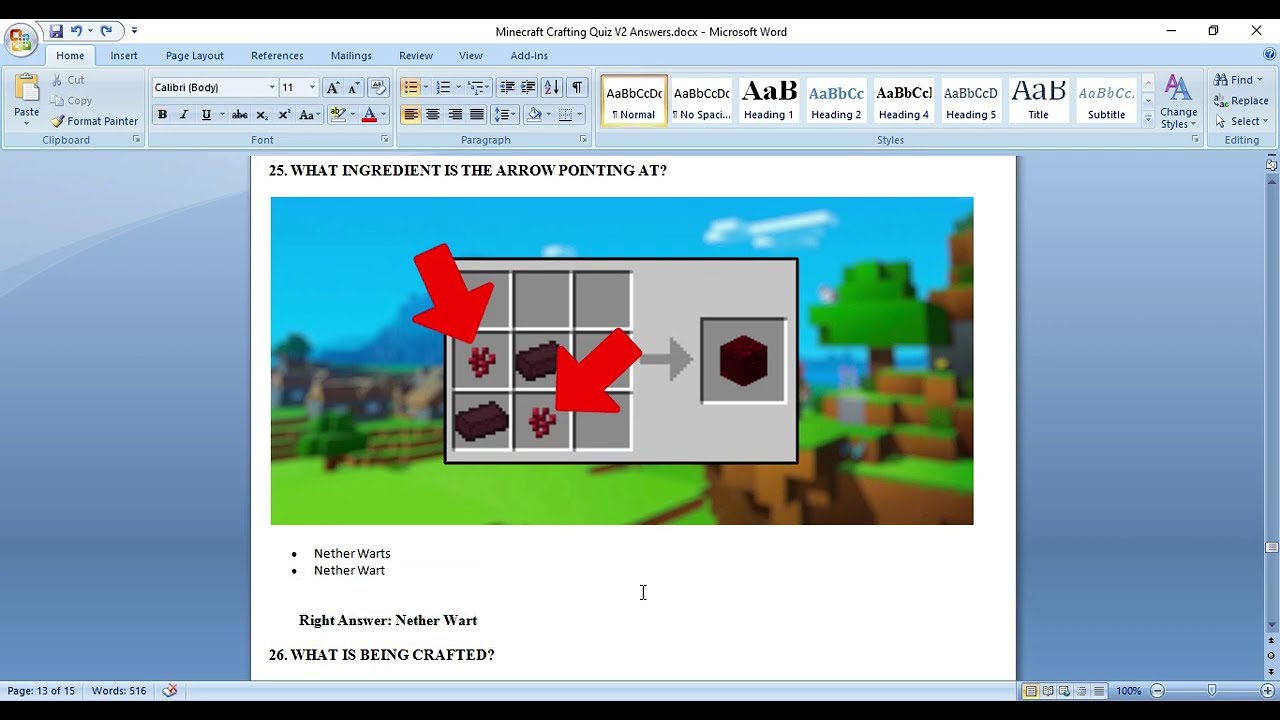Align text left
Screen dimensions: 1280x720
(x=410, y=115)
